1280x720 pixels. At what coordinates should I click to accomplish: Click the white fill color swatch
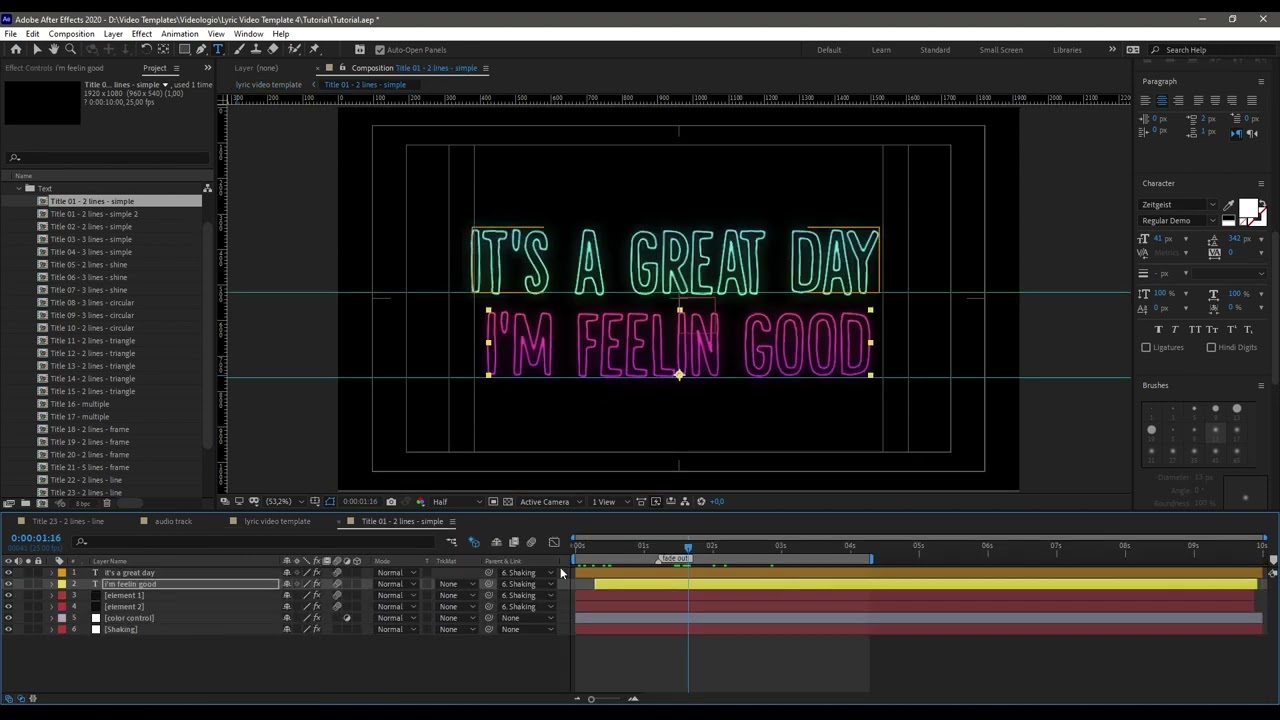click(1247, 209)
